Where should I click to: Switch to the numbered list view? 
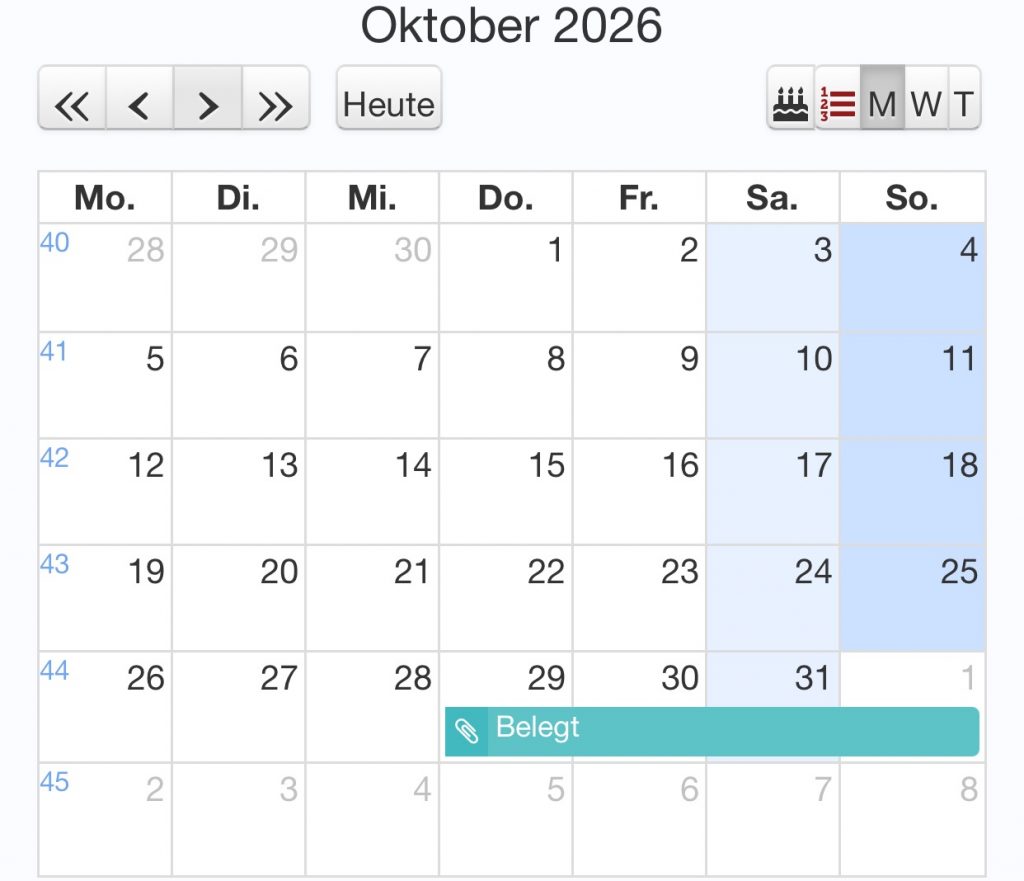[x=838, y=98]
